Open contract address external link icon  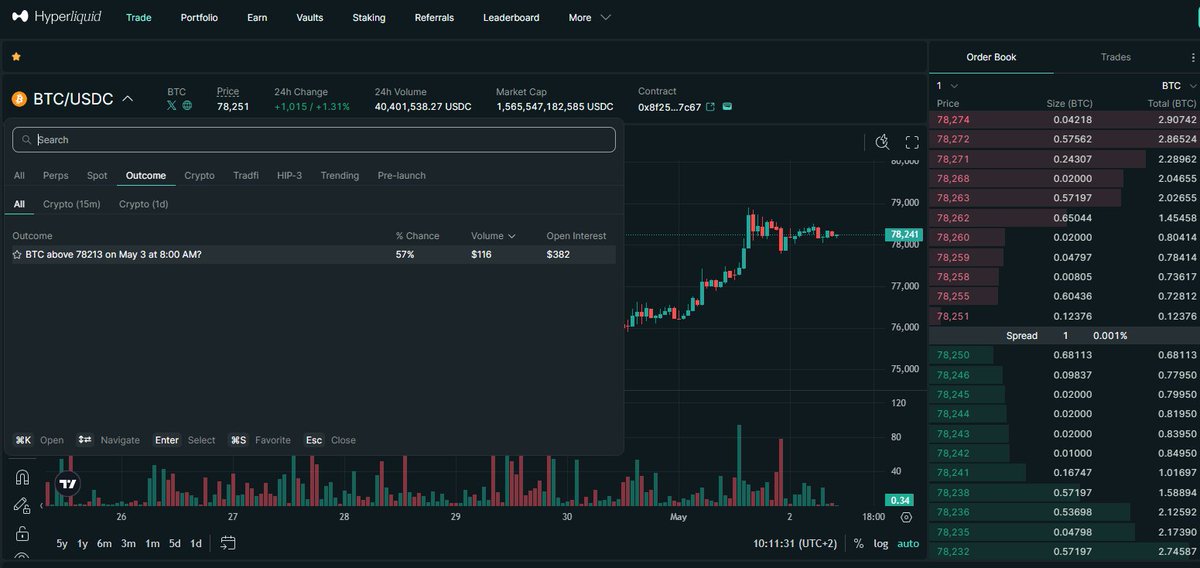point(710,106)
